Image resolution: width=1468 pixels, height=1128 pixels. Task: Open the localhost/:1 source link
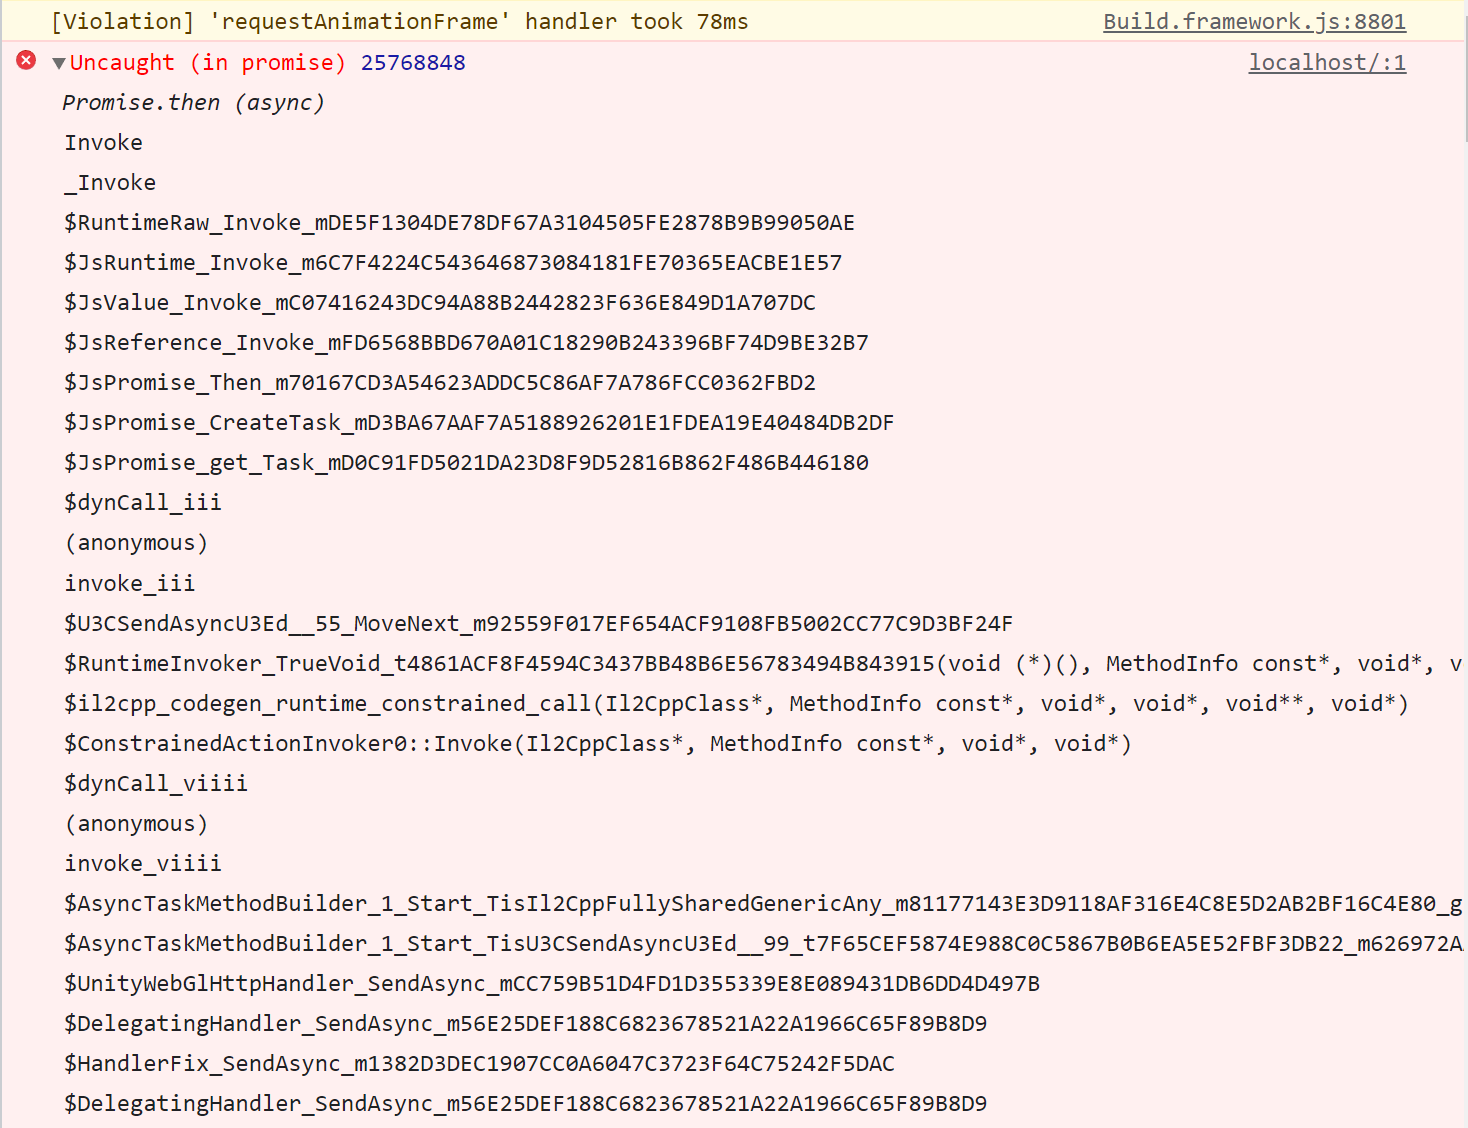1327,63
